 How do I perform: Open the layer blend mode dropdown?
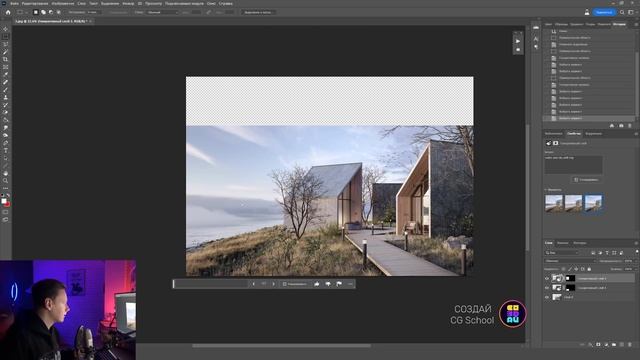click(570, 261)
